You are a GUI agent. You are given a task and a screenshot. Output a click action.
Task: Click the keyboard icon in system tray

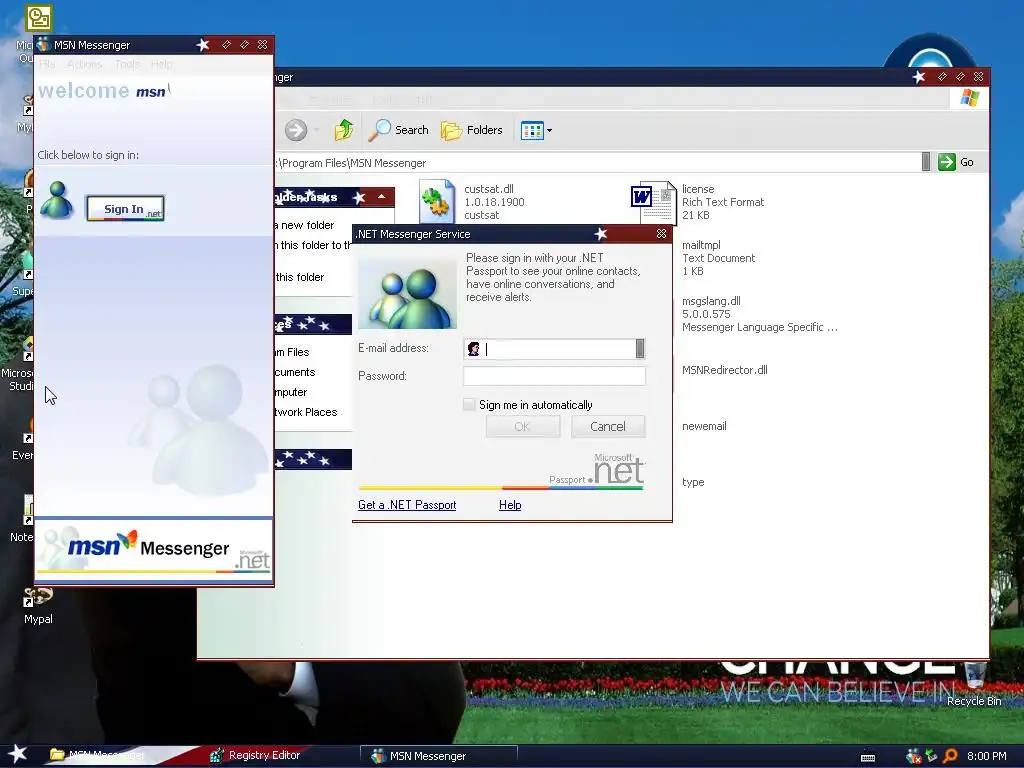pos(868,757)
